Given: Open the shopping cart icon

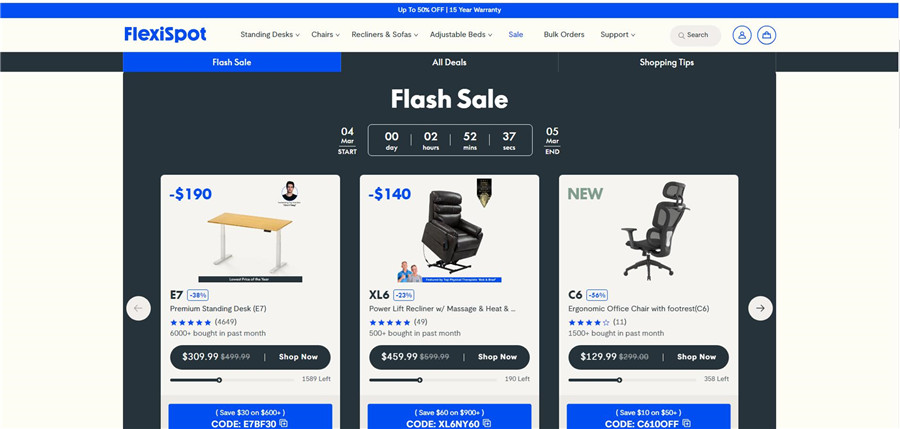Looking at the screenshot, I should 766,35.
